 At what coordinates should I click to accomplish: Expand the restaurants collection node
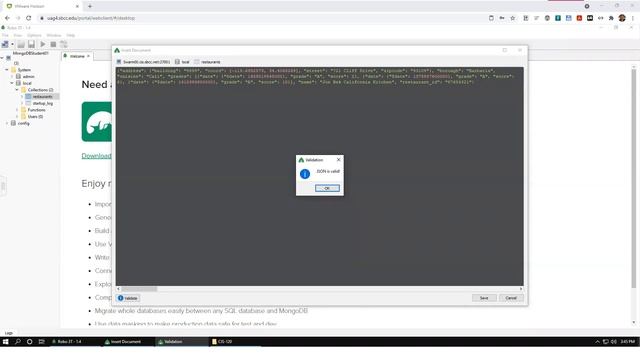pos(22,96)
